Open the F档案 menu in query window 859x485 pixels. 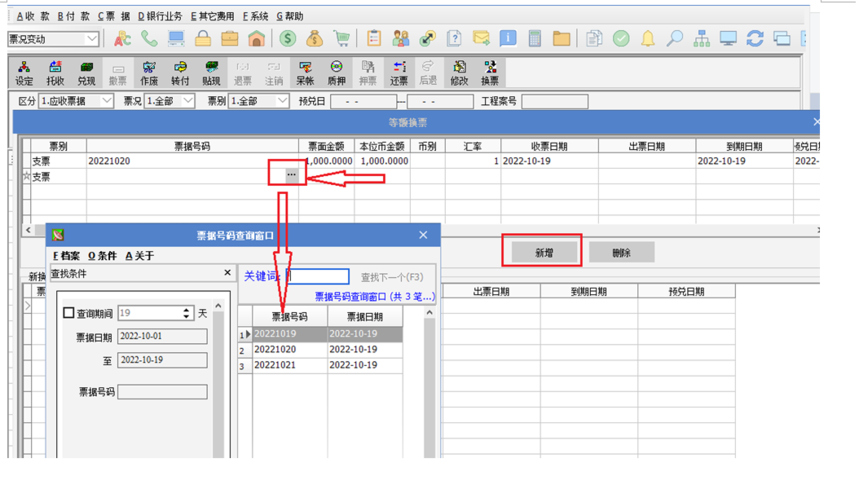point(66,256)
